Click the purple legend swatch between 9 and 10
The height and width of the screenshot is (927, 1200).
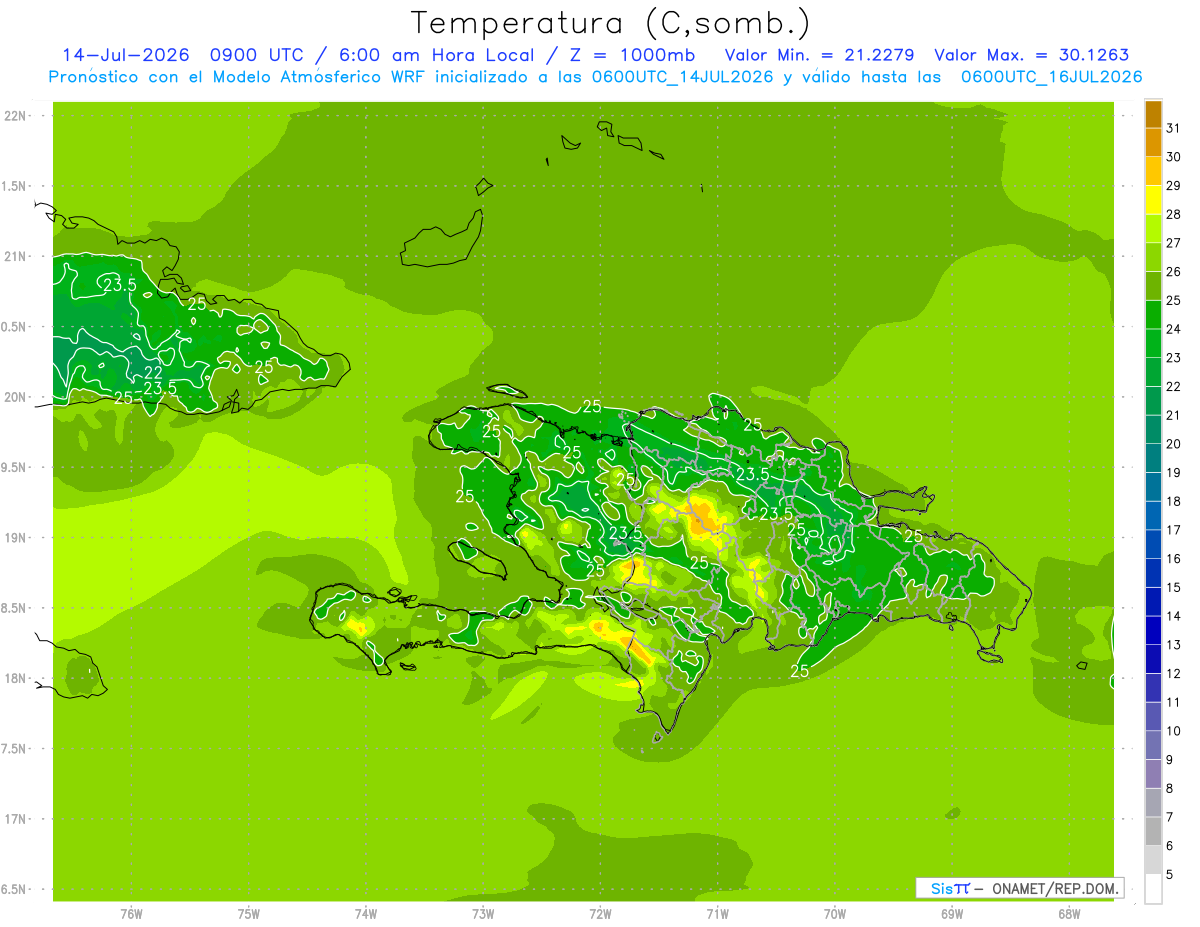[1153, 745]
